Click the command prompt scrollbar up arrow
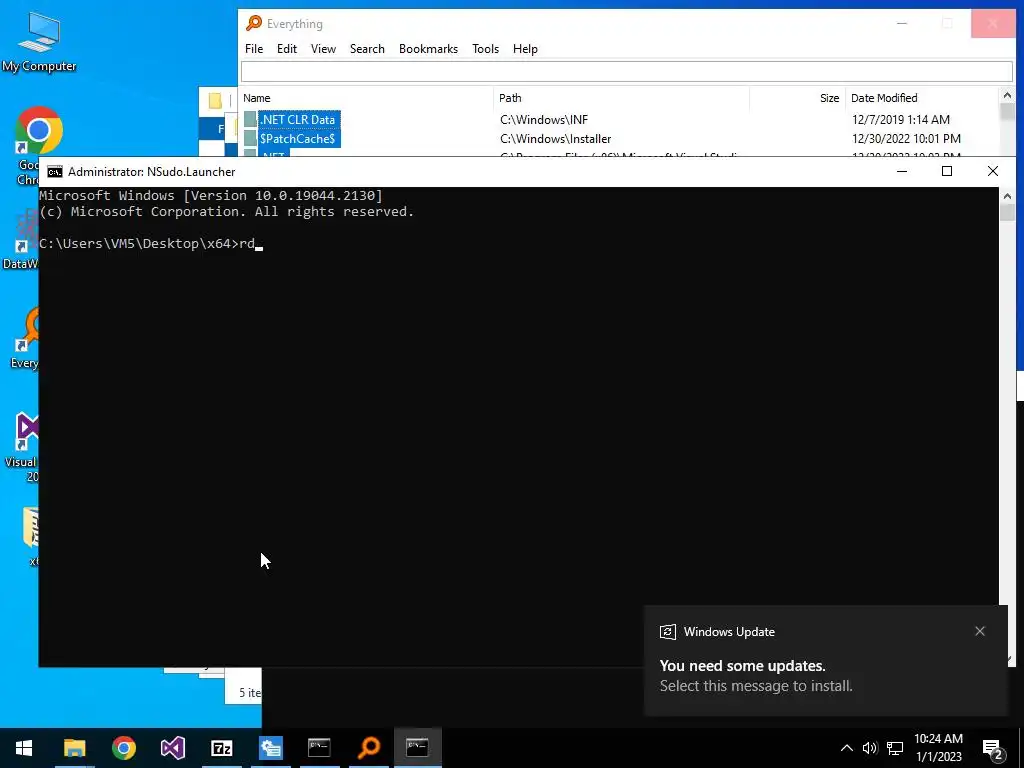1024x768 pixels. coord(1006,196)
